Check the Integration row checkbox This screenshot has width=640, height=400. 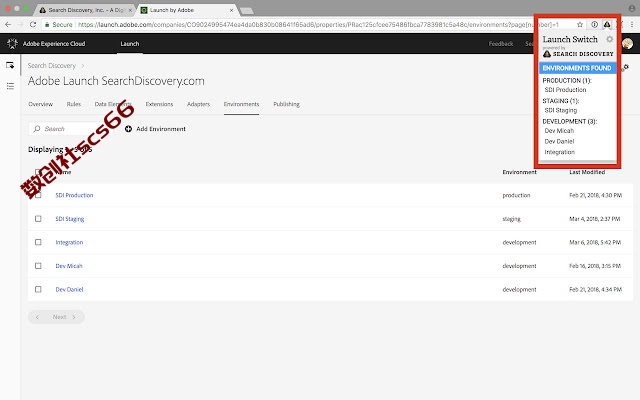(38, 242)
